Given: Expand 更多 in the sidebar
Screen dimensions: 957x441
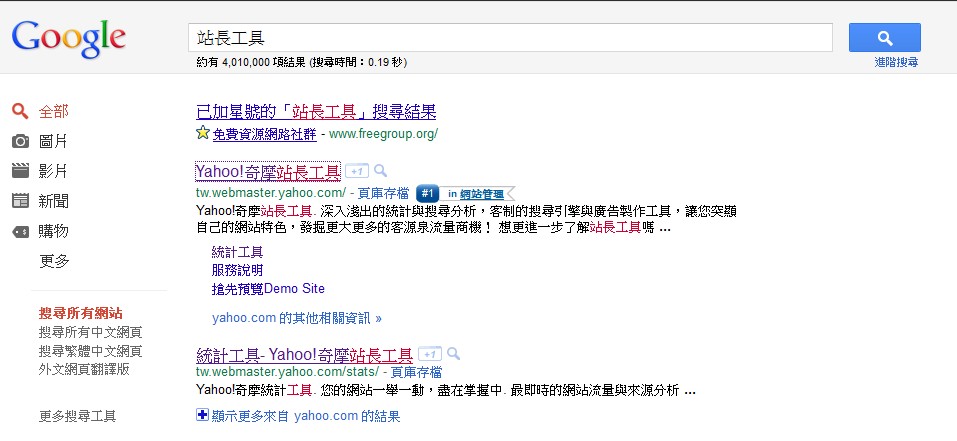Looking at the screenshot, I should pyautogui.click(x=54, y=261).
